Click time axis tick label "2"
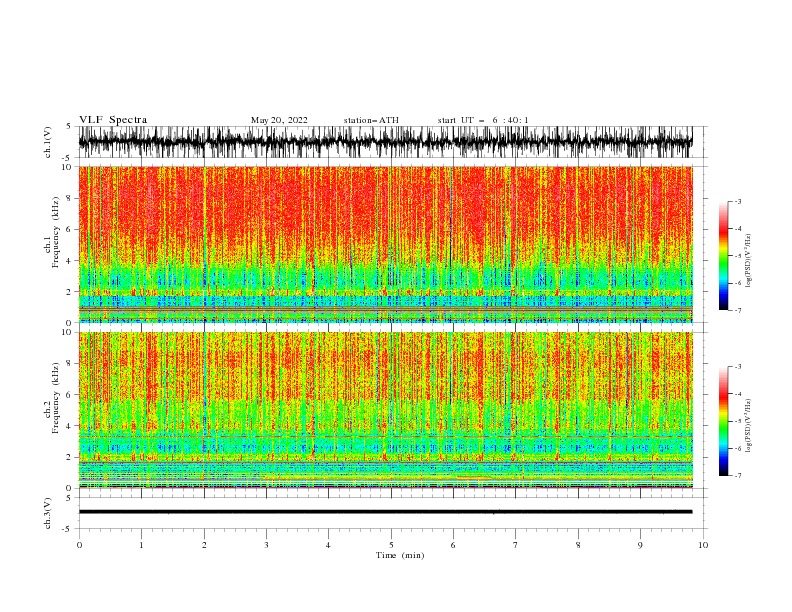 point(204,545)
